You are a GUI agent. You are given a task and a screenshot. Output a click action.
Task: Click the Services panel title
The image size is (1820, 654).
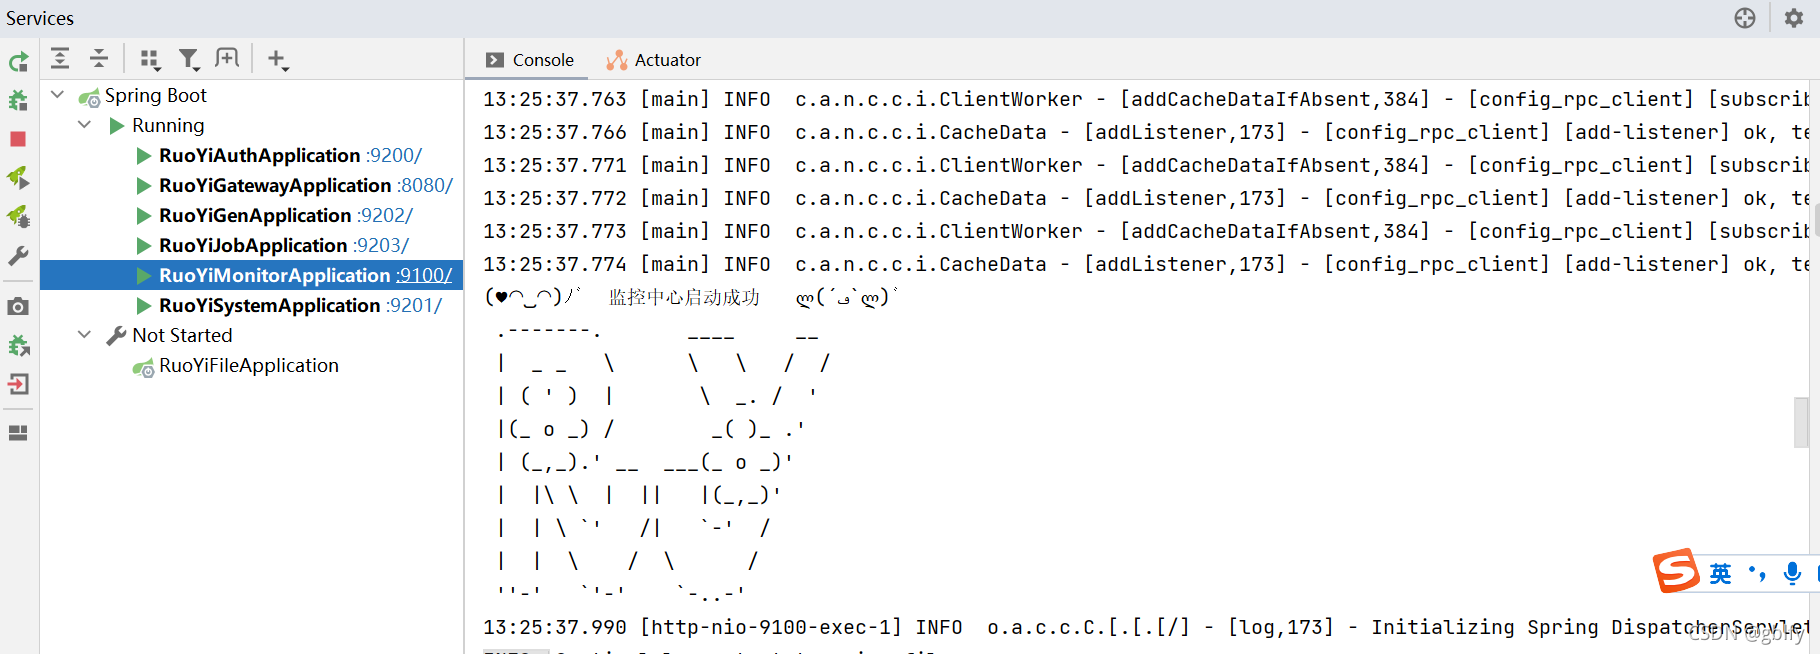pos(40,18)
